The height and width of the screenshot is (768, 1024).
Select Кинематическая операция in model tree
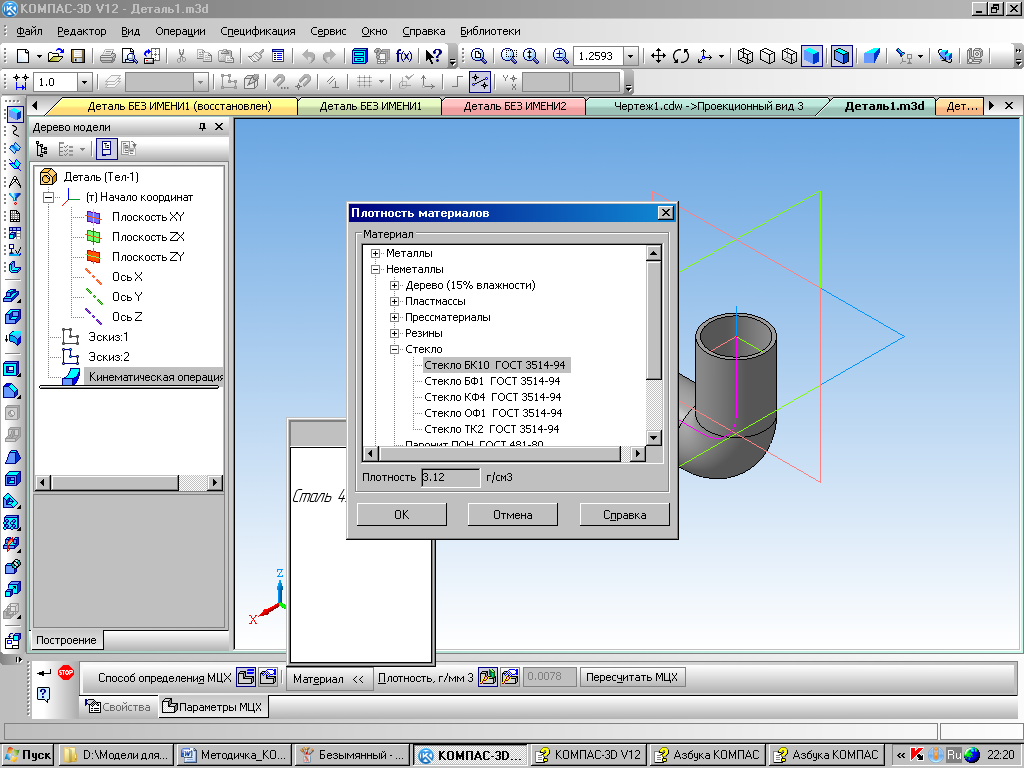pos(155,377)
